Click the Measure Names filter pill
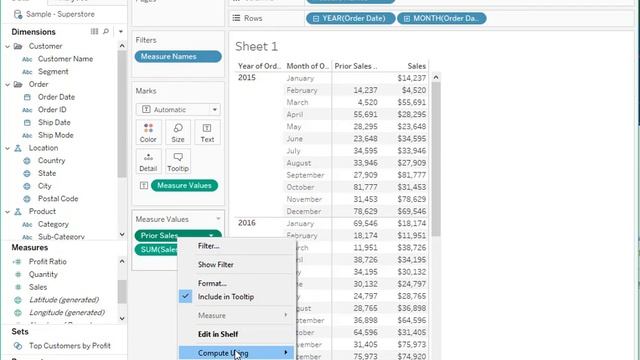640x360 pixels. [x=178, y=56]
